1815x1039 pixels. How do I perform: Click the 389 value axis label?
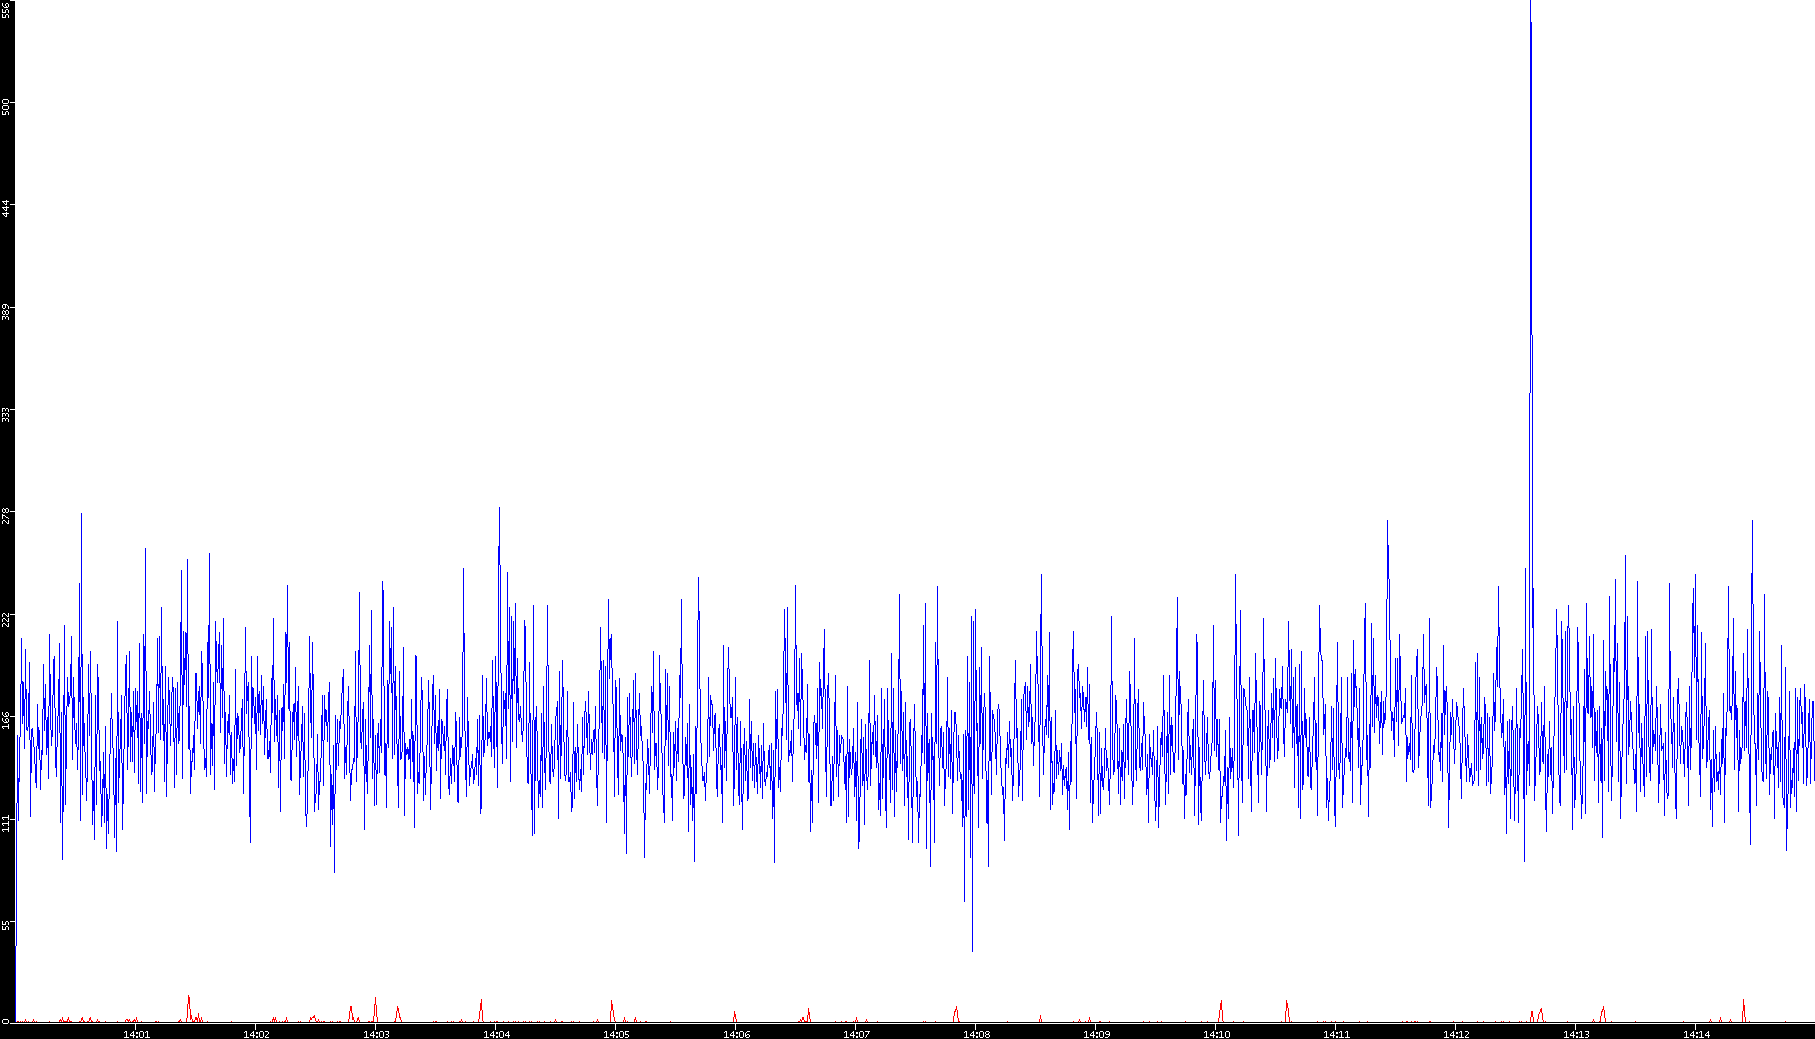(6, 311)
